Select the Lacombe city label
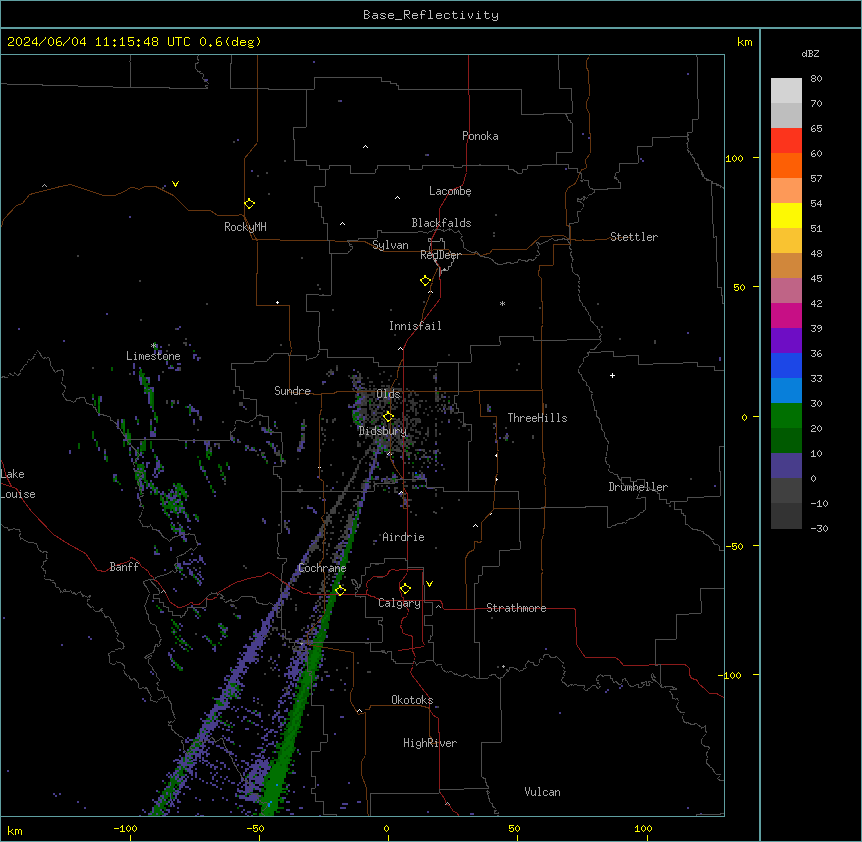Image resolution: width=862 pixels, height=842 pixels. (450, 191)
